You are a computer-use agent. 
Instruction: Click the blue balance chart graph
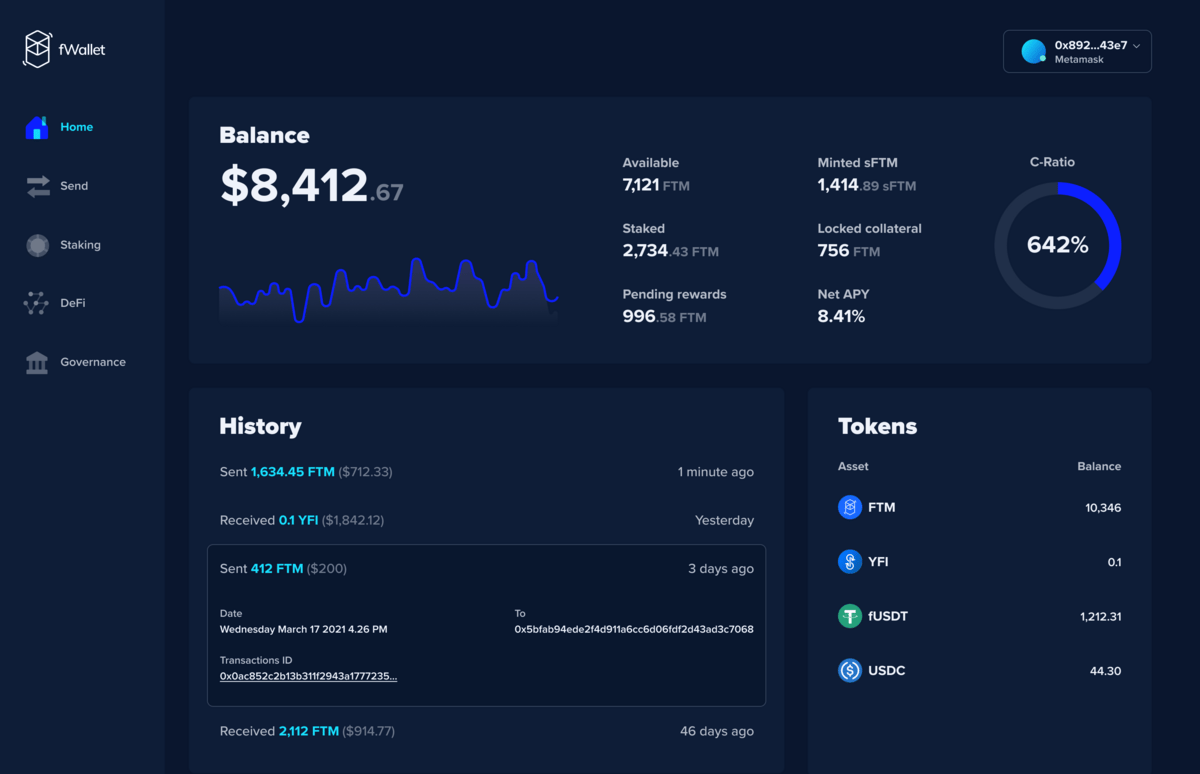[x=388, y=290]
